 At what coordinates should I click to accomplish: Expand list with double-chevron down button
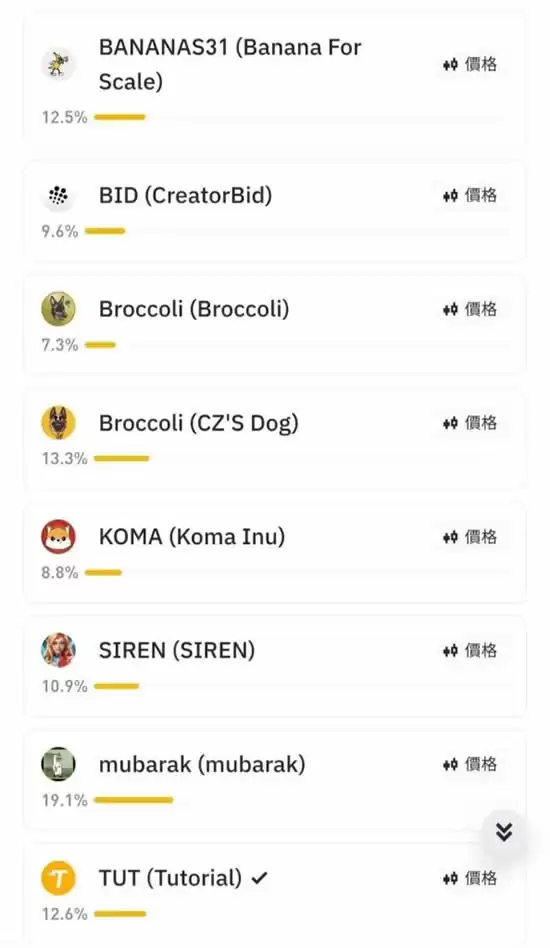point(504,833)
